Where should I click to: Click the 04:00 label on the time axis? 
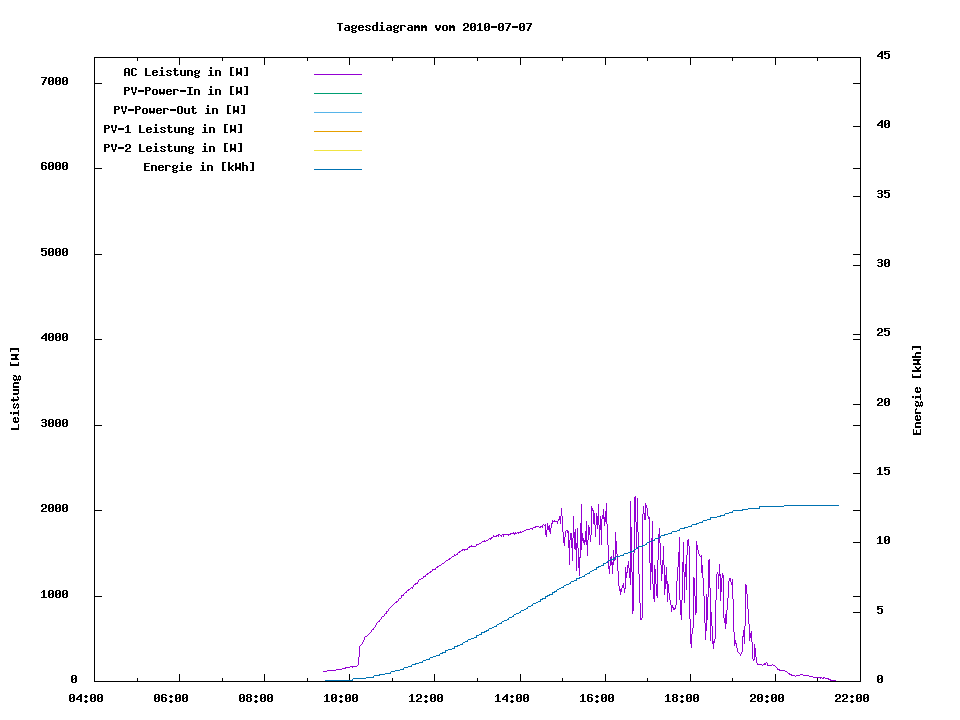click(x=85, y=698)
